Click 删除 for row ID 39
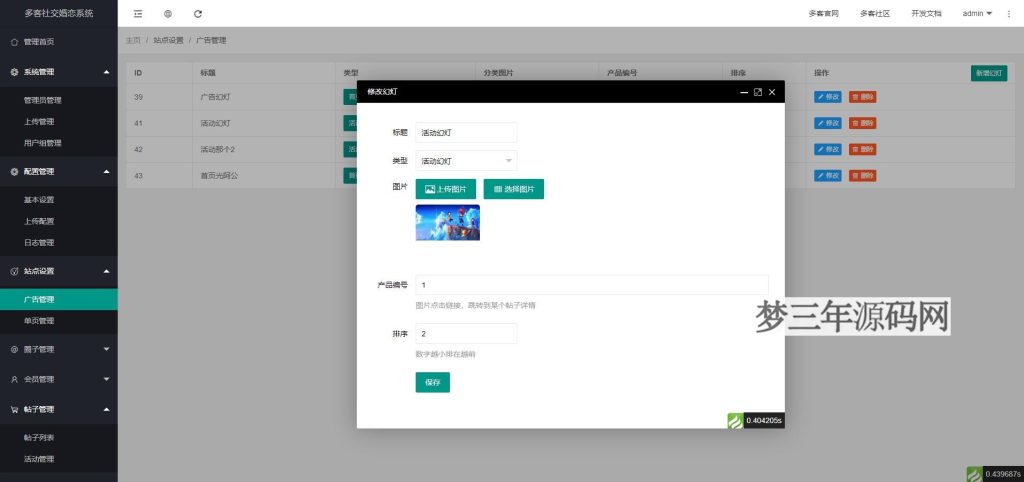 pyautogui.click(x=863, y=97)
